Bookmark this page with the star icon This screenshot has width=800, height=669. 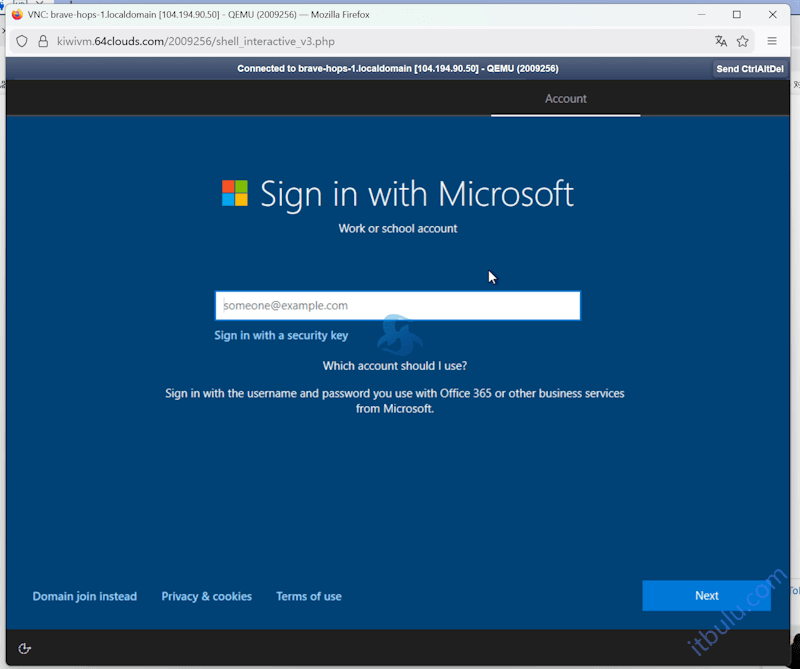[x=743, y=41]
